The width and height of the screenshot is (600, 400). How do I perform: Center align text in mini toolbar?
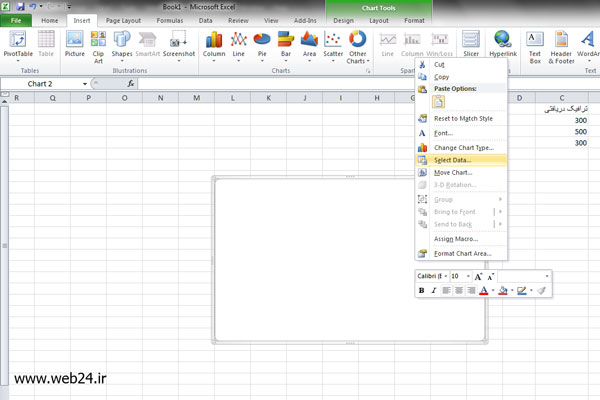click(x=459, y=291)
